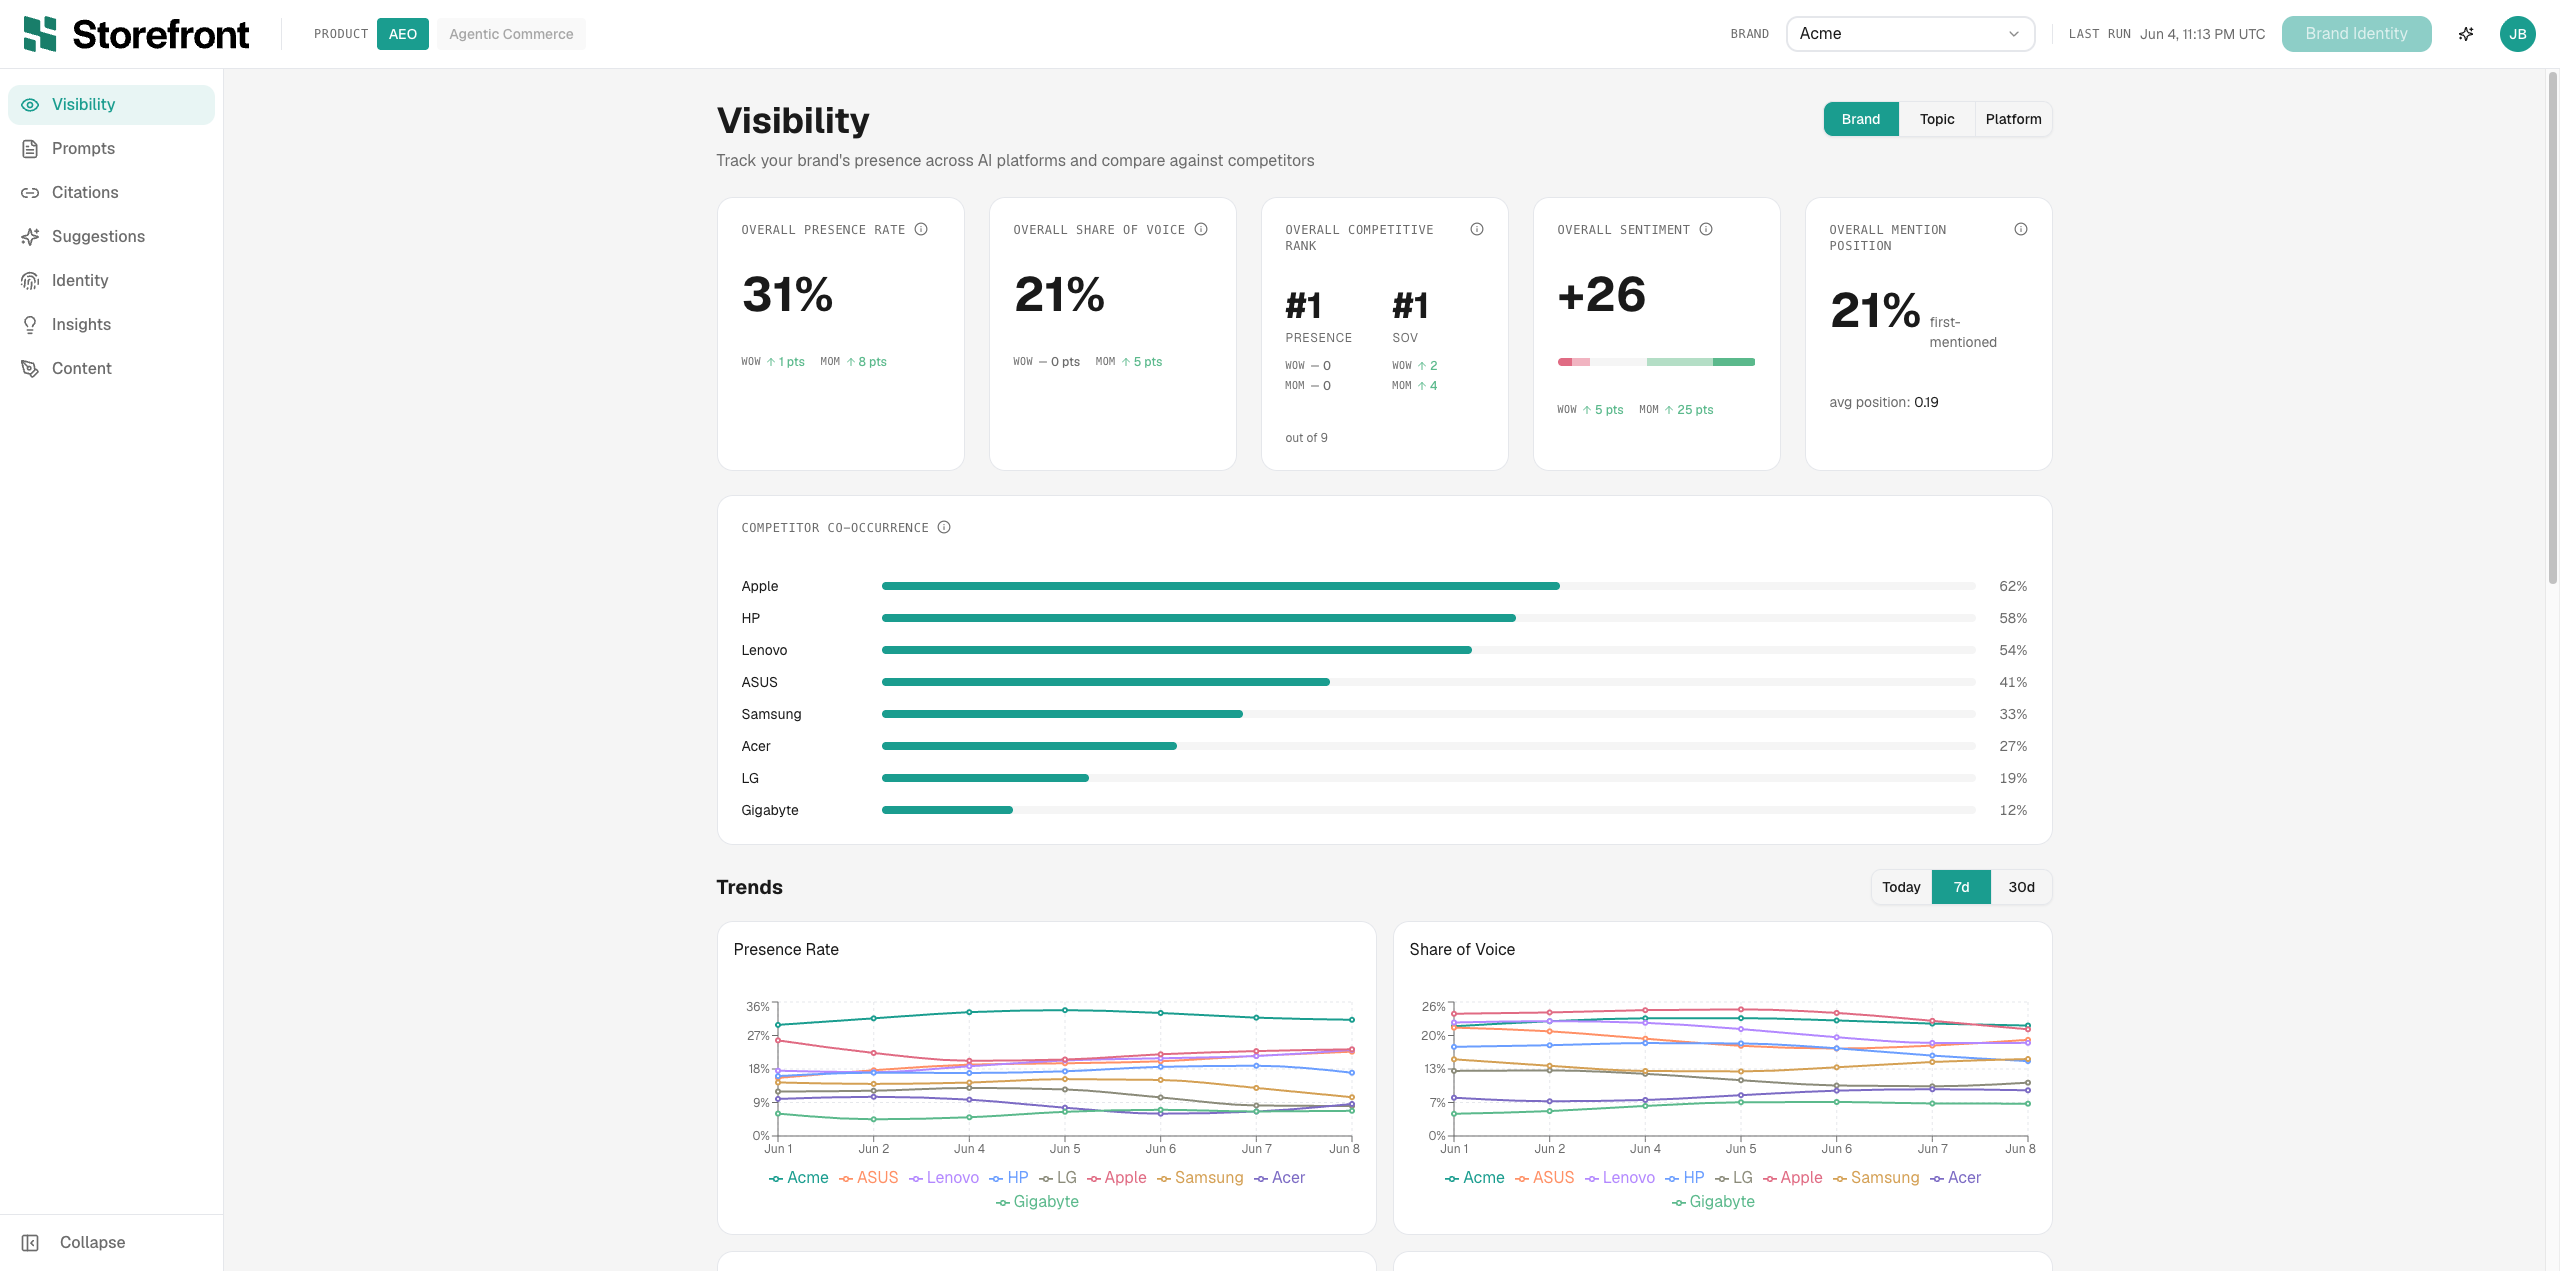This screenshot has width=2560, height=1271.
Task: Go to Prompts in sidebar
Action: (111, 149)
